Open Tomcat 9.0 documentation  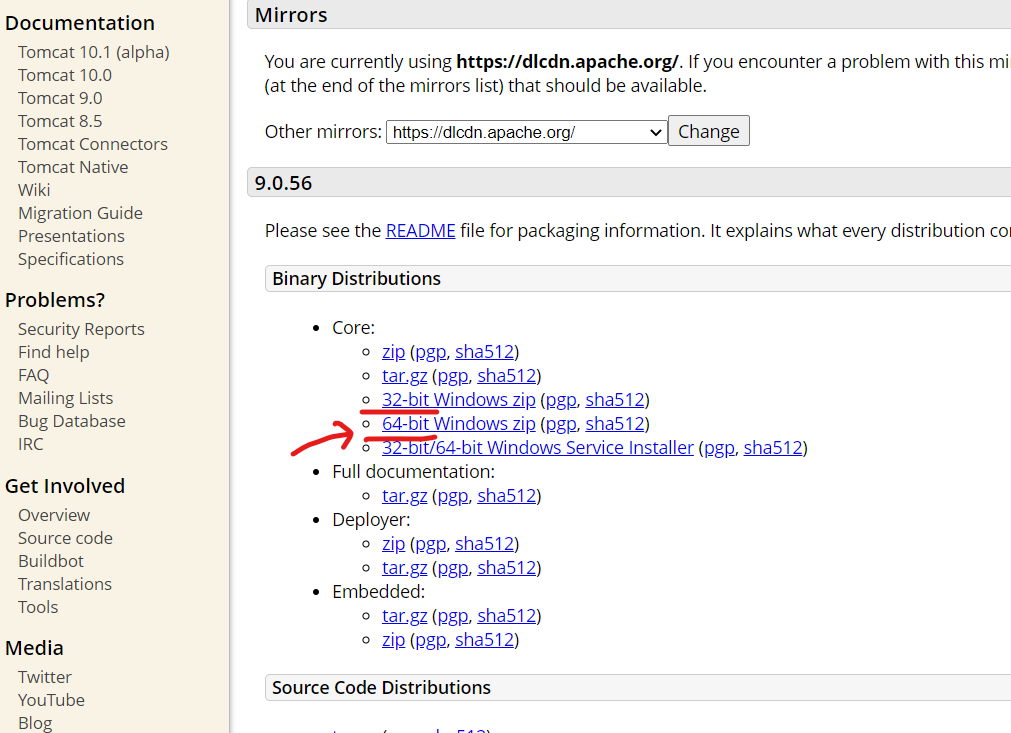tap(60, 98)
